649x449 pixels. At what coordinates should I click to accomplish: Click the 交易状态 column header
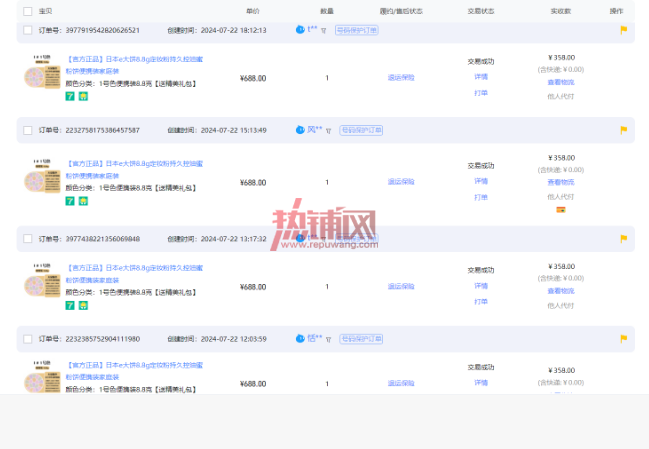point(481,11)
